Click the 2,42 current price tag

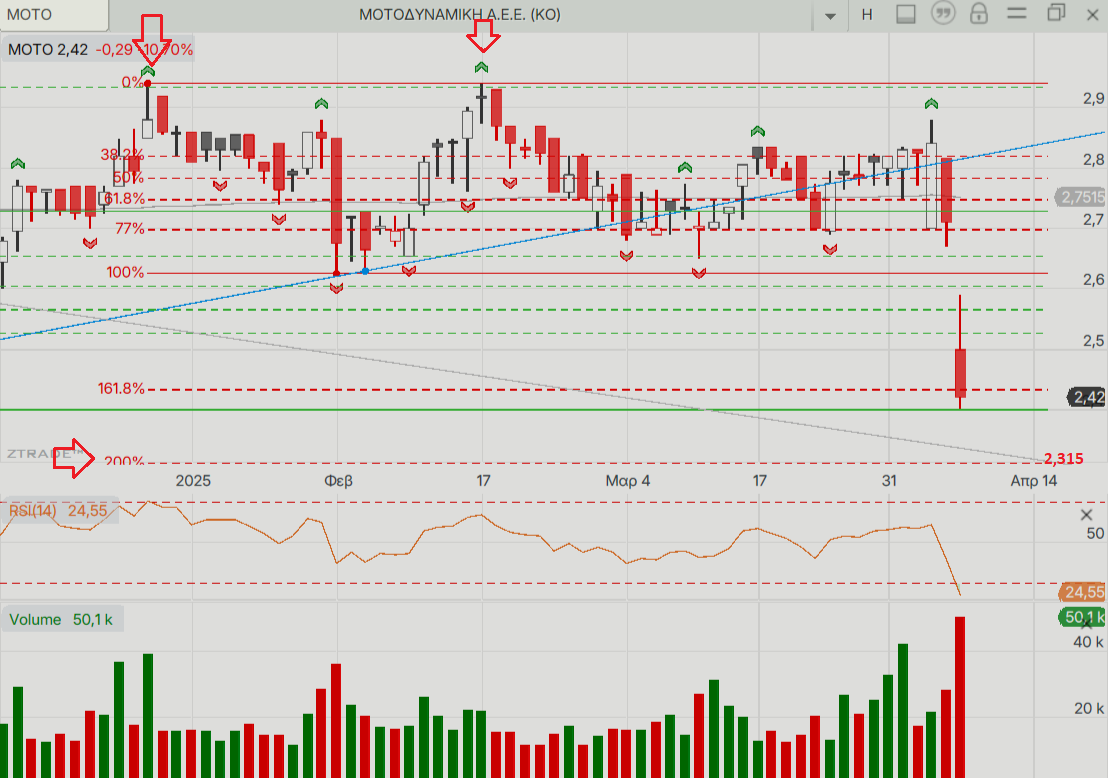1088,397
